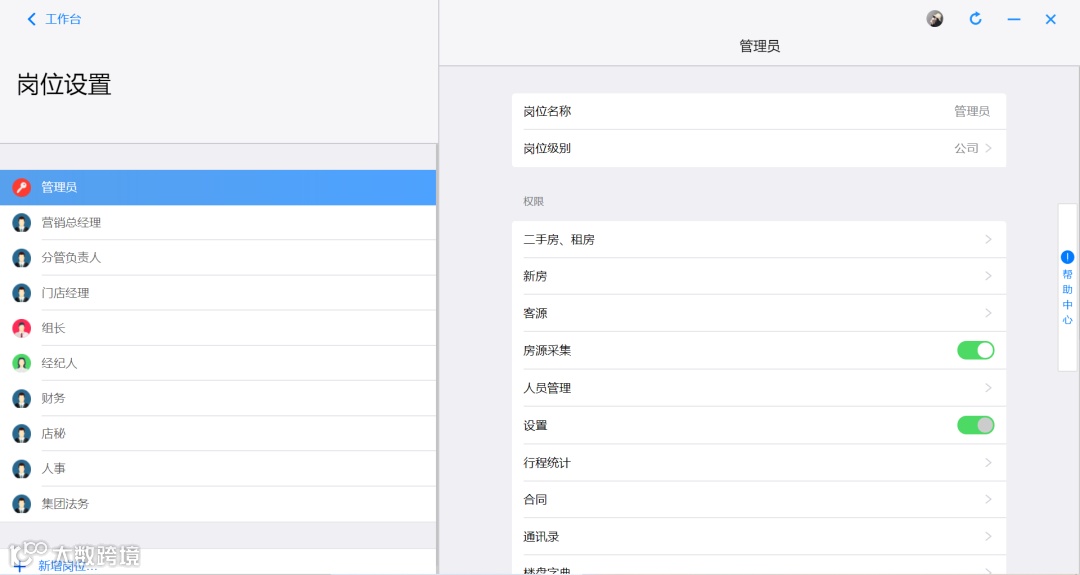The width and height of the screenshot is (1080, 575).
Task: Expand the 行程统计 permission chevron
Action: (988, 462)
